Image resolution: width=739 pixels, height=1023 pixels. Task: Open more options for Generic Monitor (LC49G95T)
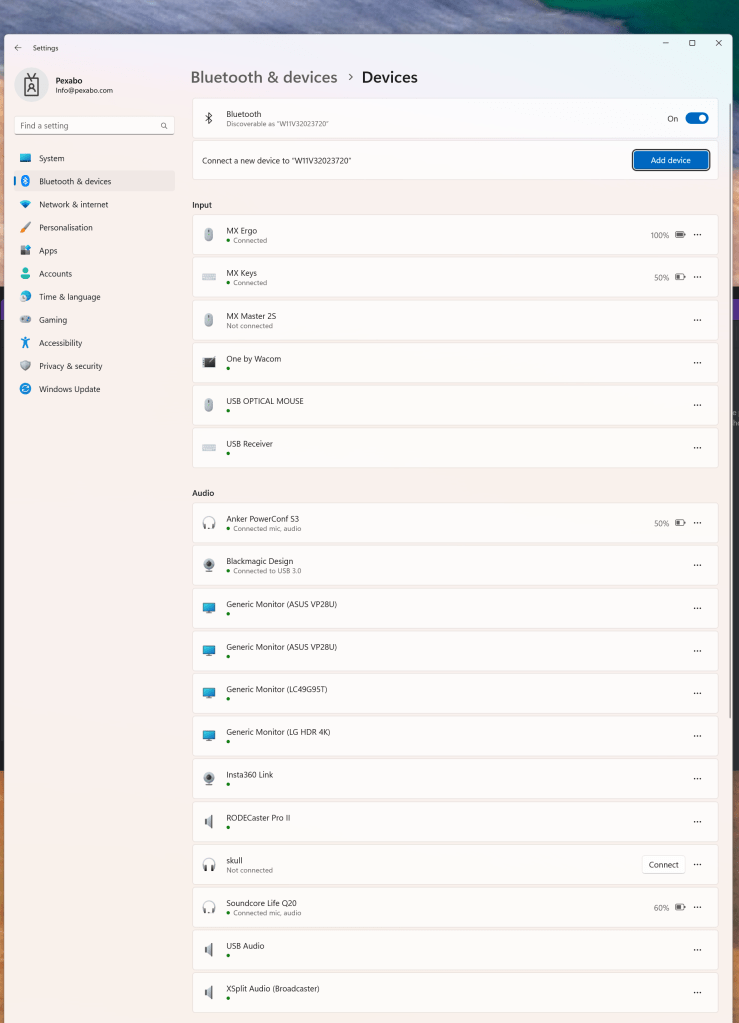coord(697,694)
